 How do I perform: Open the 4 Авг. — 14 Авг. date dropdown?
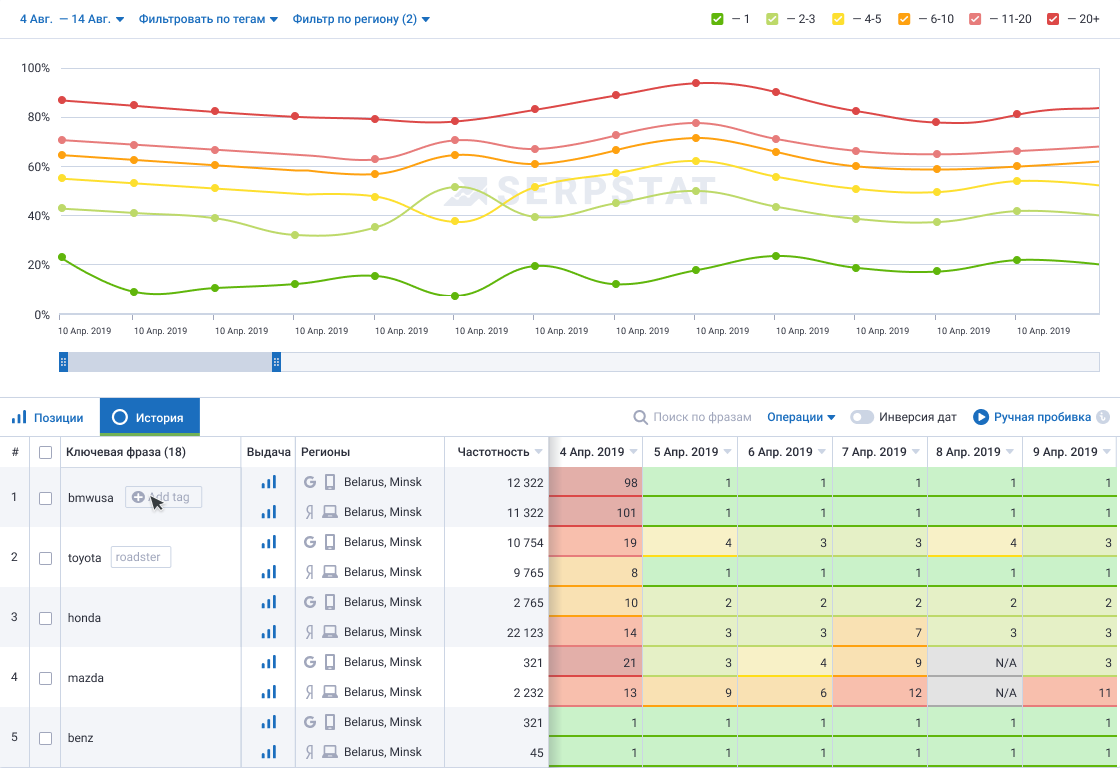[x=71, y=19]
